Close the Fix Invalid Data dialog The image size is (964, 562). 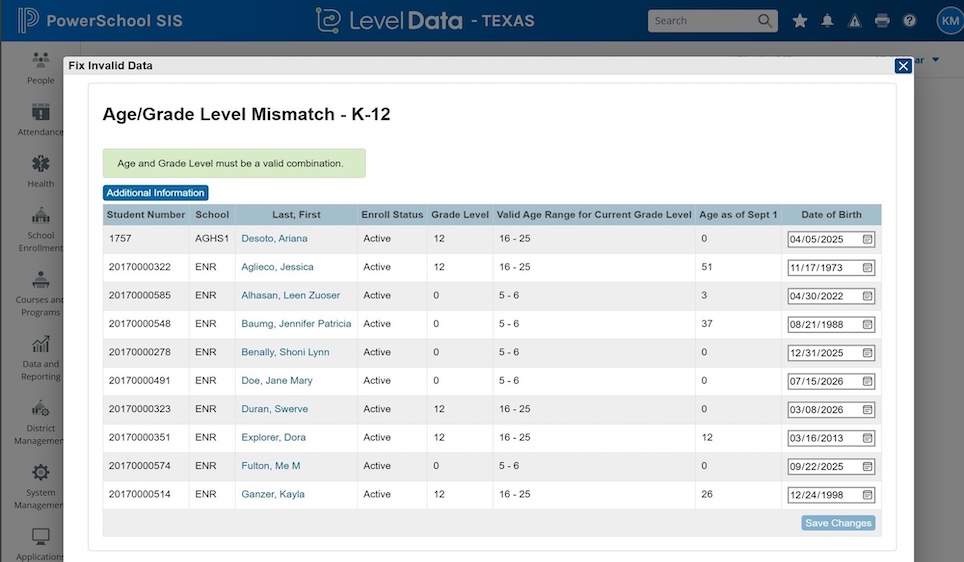pos(903,66)
